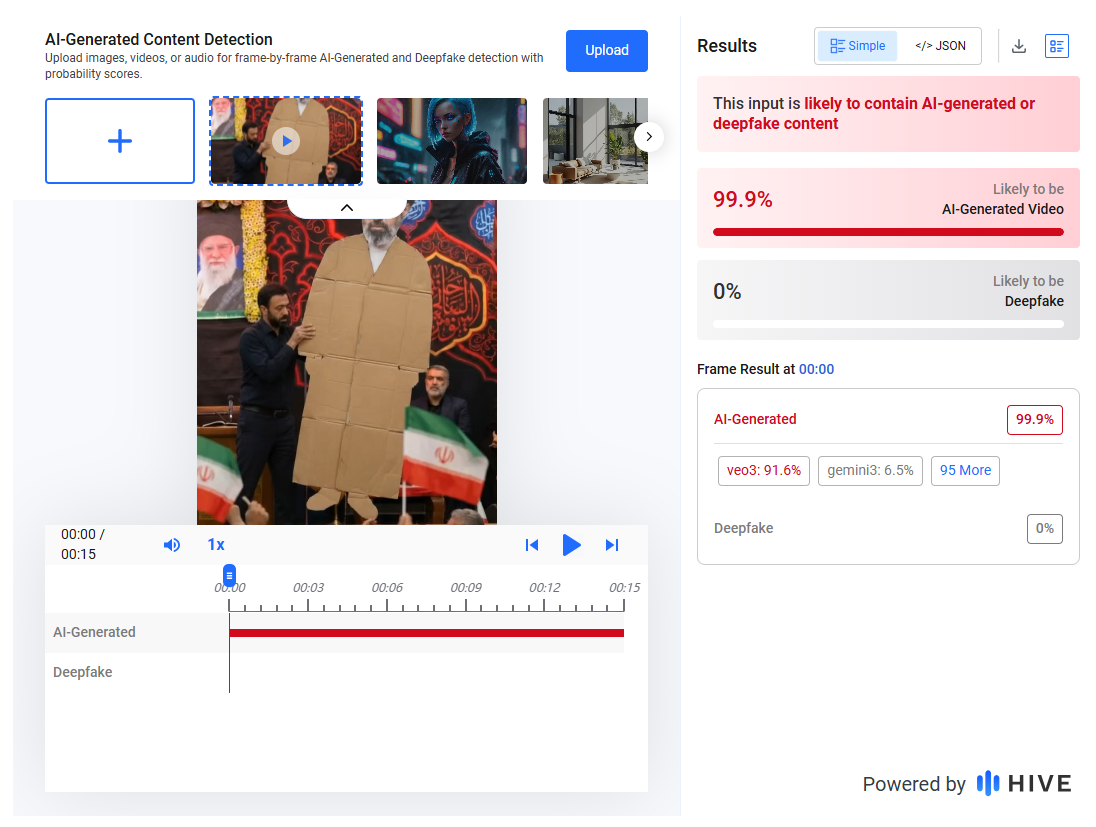
Task: Expand the 95 More model results
Action: [965, 470]
